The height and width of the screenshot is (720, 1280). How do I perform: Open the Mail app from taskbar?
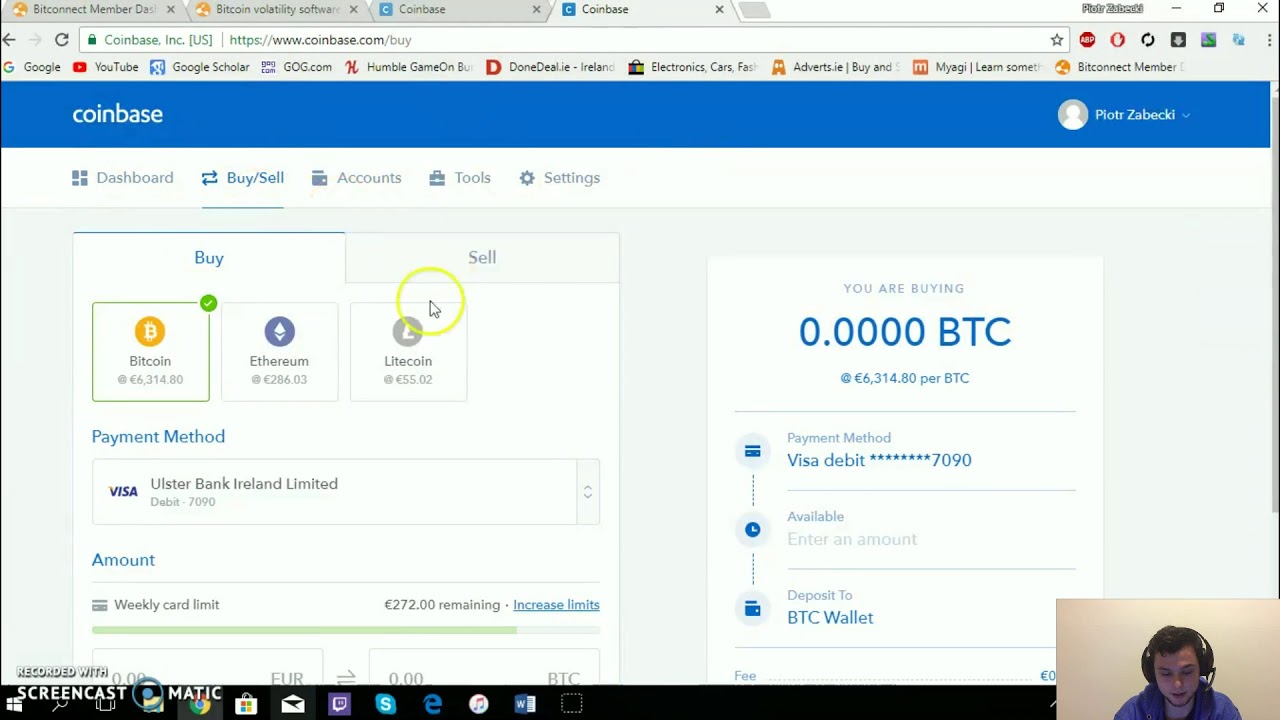pos(292,704)
